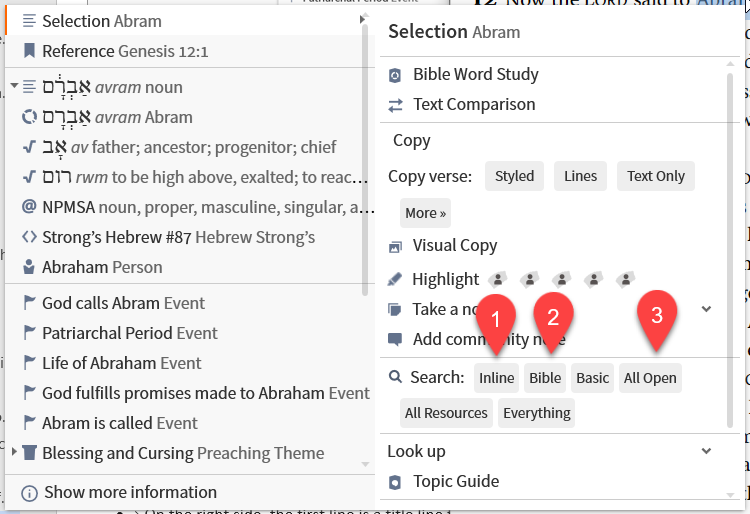
Task: Copy verse as Lines
Action: [x=580, y=176]
